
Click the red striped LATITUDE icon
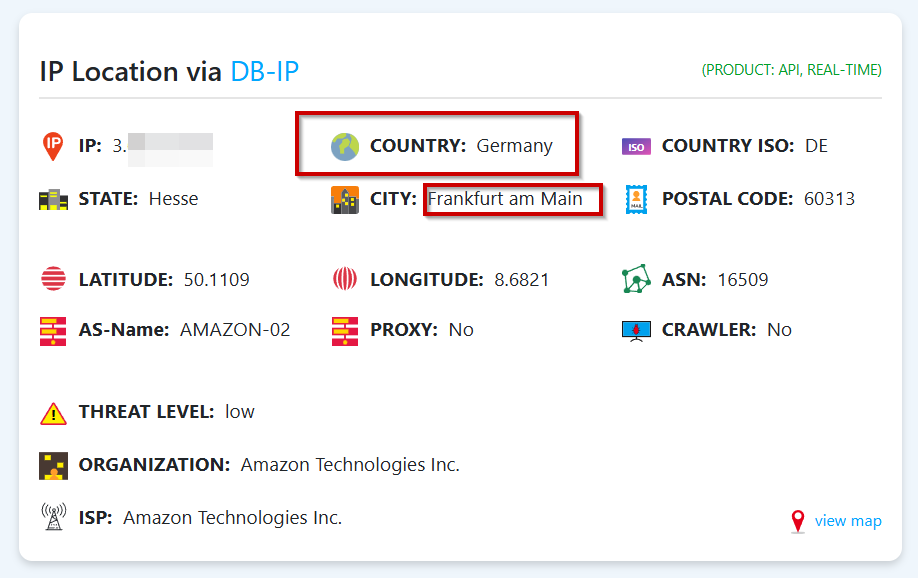(53, 279)
